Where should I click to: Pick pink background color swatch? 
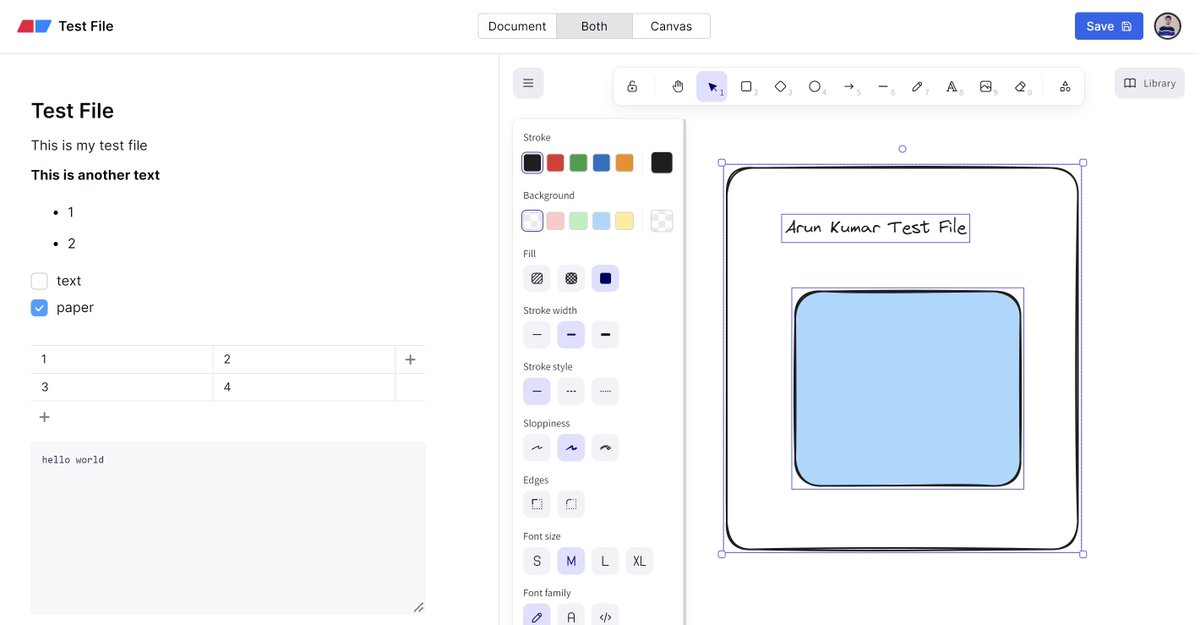click(x=555, y=221)
